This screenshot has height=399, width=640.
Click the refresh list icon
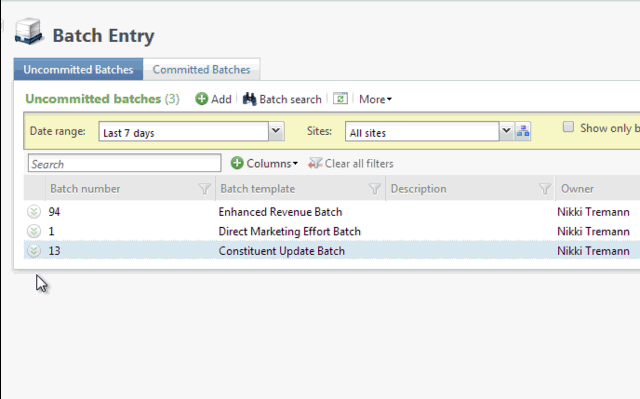tap(340, 98)
